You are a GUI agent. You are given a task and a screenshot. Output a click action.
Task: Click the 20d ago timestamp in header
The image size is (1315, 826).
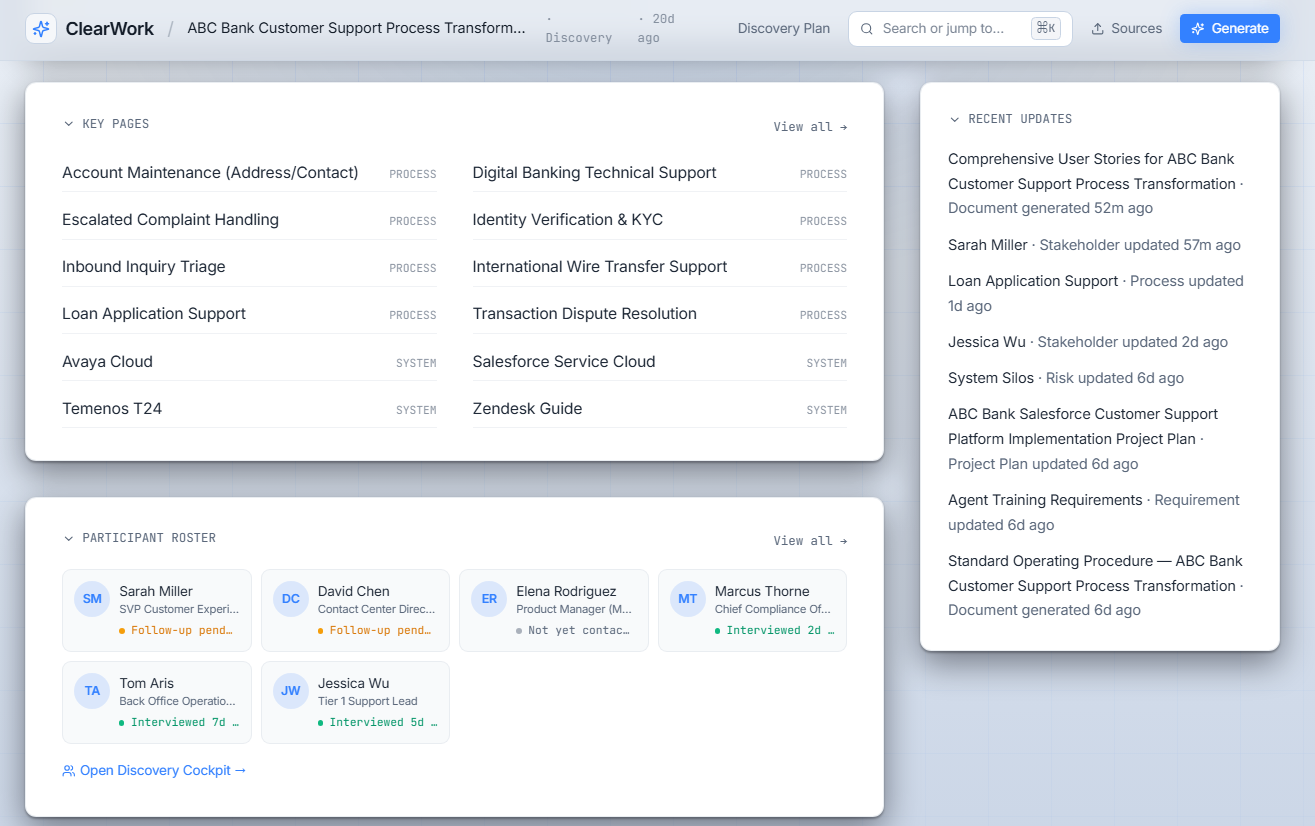click(x=656, y=28)
